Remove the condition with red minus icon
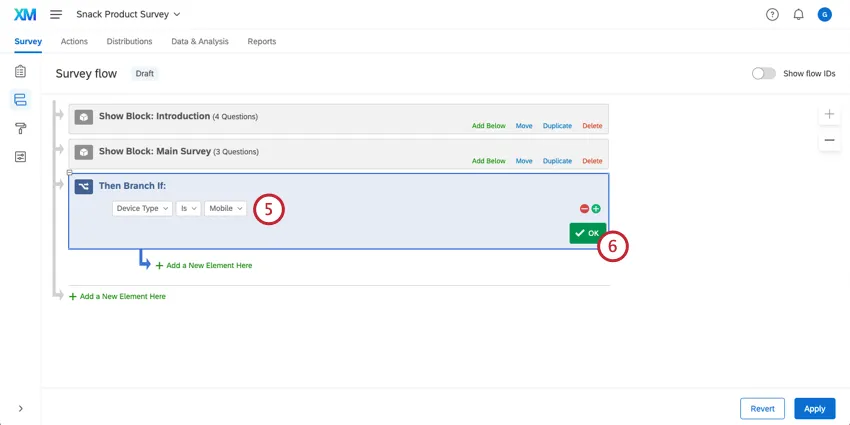This screenshot has width=850, height=425. [584, 209]
